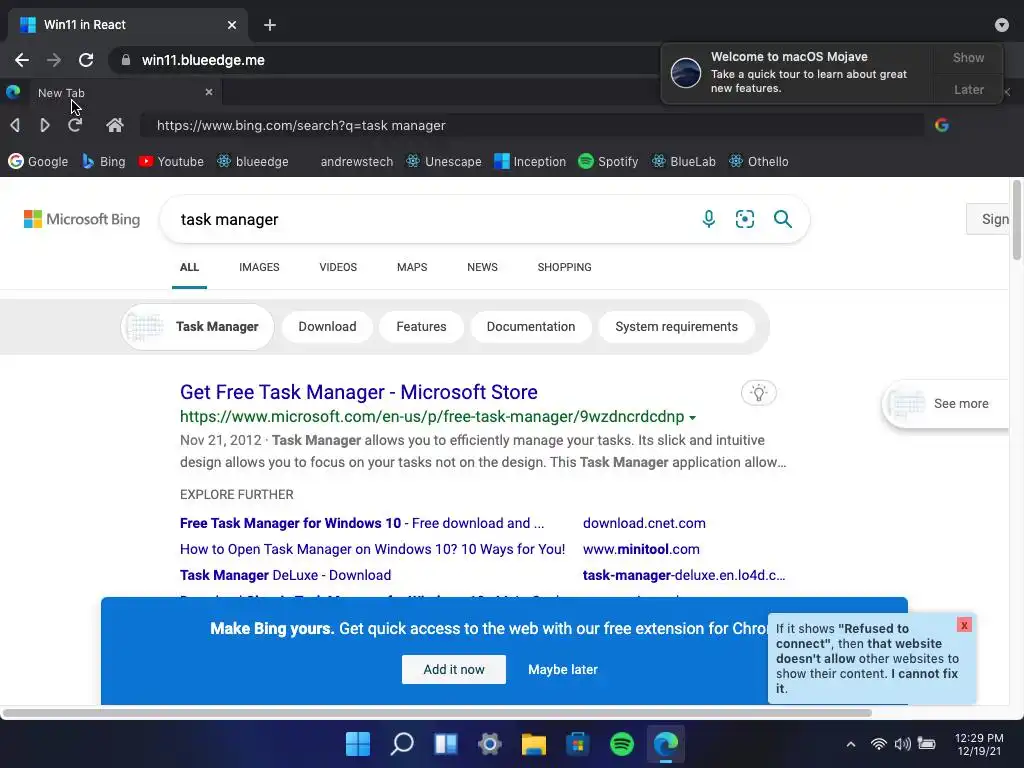This screenshot has height=768, width=1024.
Task: Open the andrewstech bookmark
Action: click(357, 161)
